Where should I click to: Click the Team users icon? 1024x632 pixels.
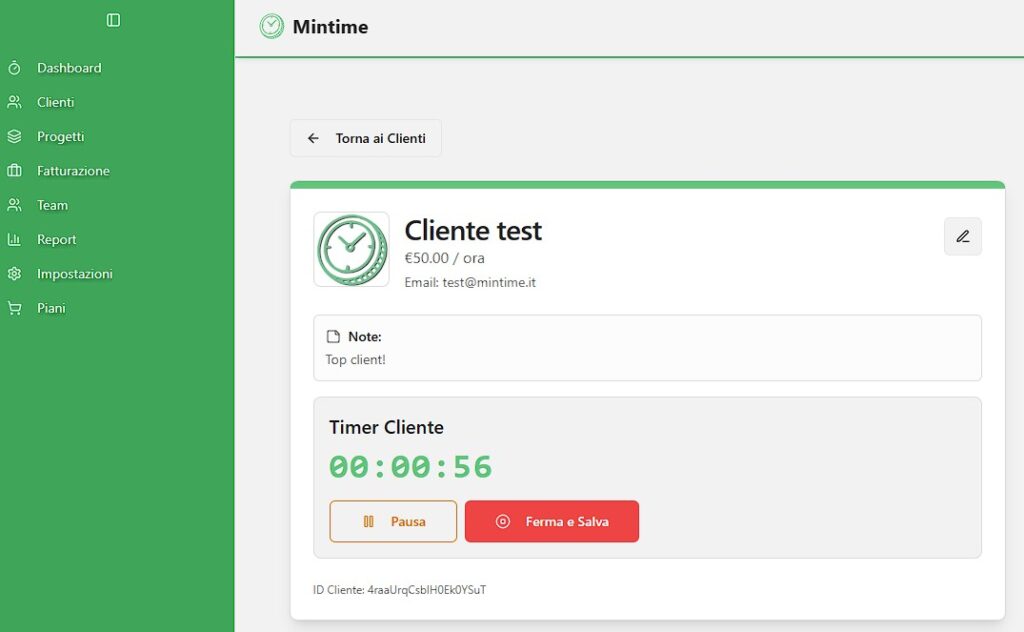[14, 205]
